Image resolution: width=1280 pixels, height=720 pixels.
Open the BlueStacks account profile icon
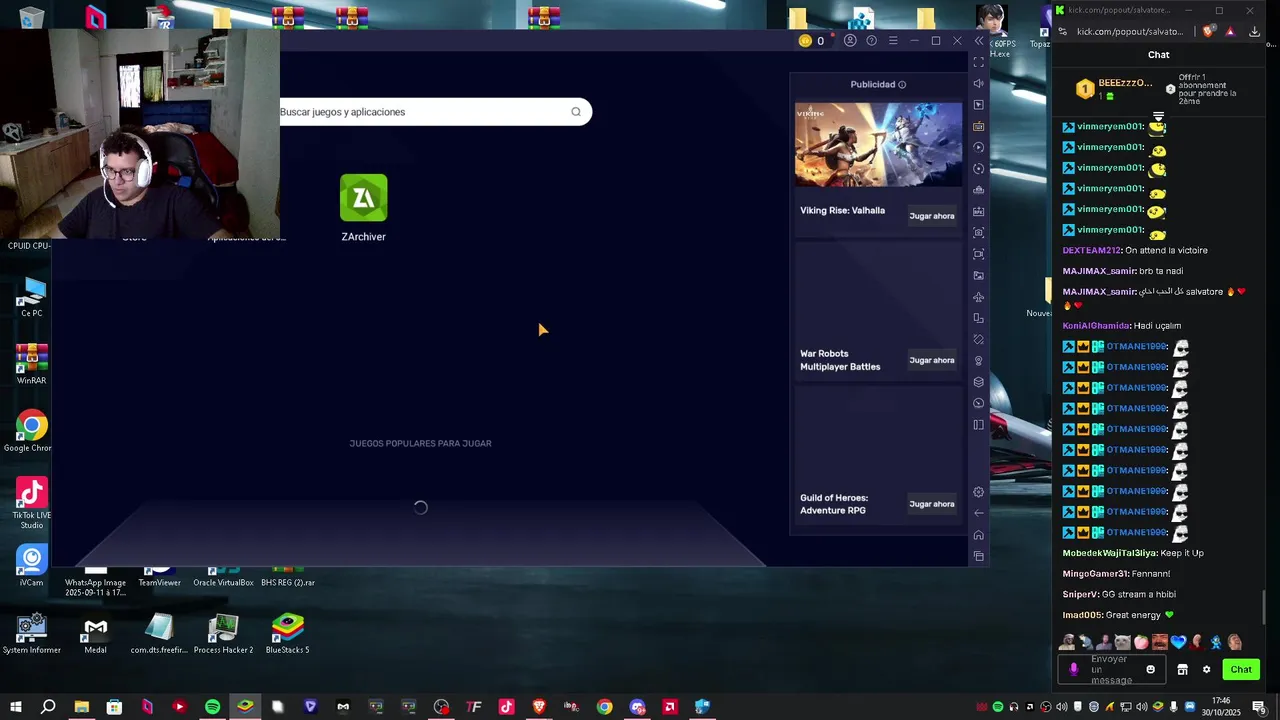click(850, 41)
